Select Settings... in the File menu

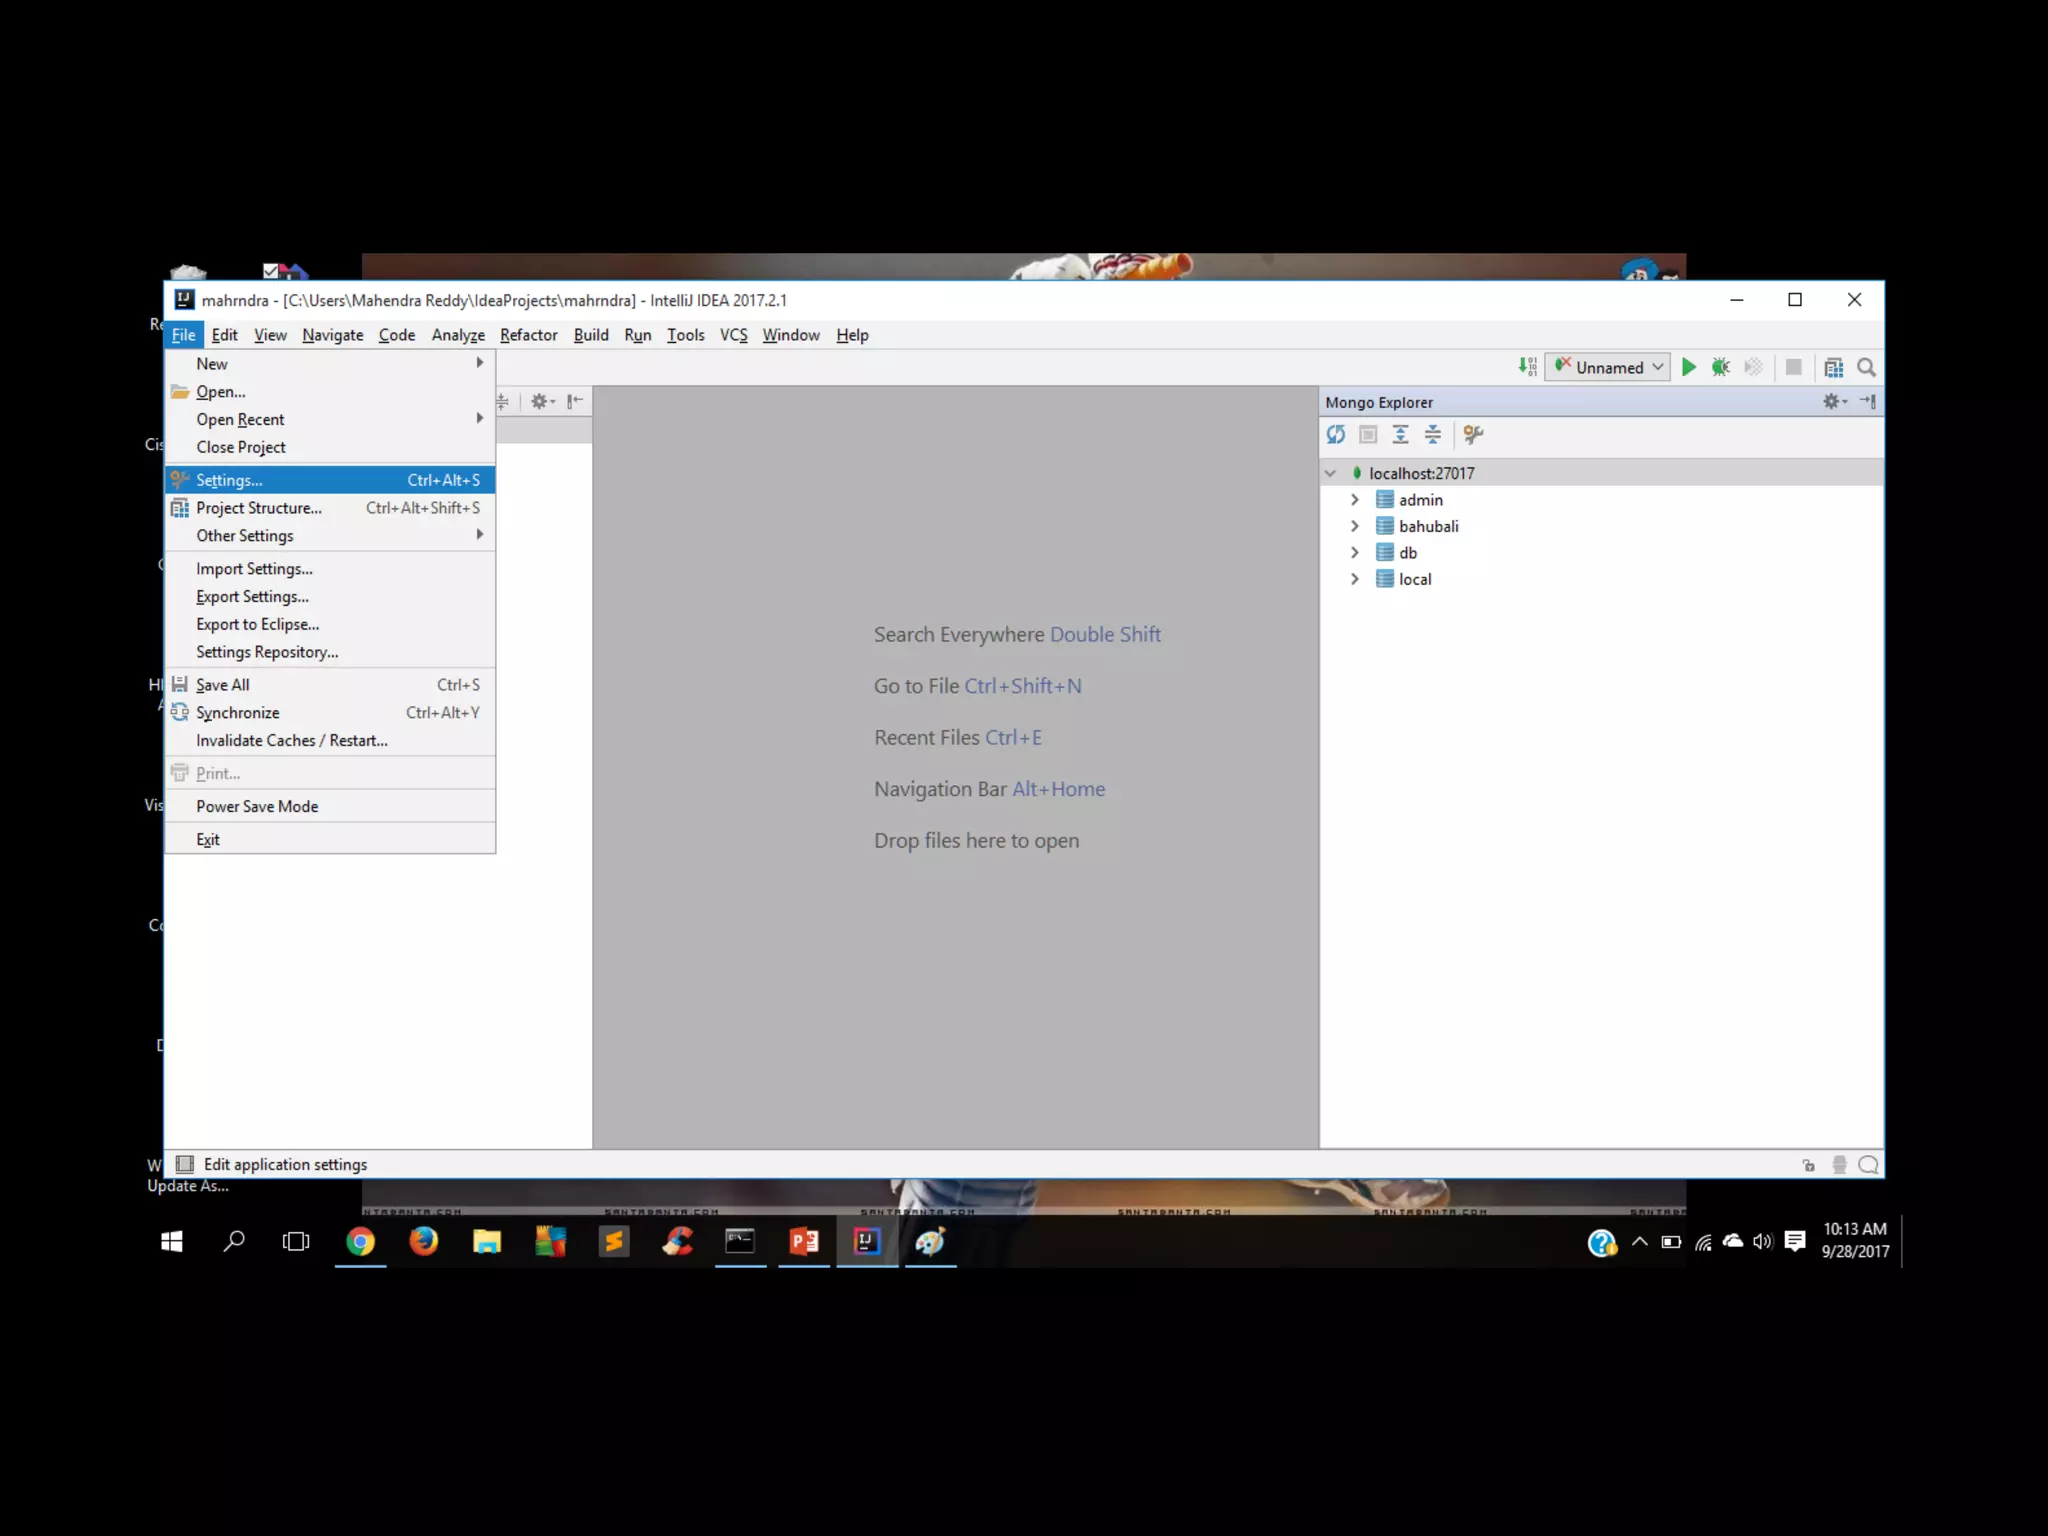tap(229, 480)
